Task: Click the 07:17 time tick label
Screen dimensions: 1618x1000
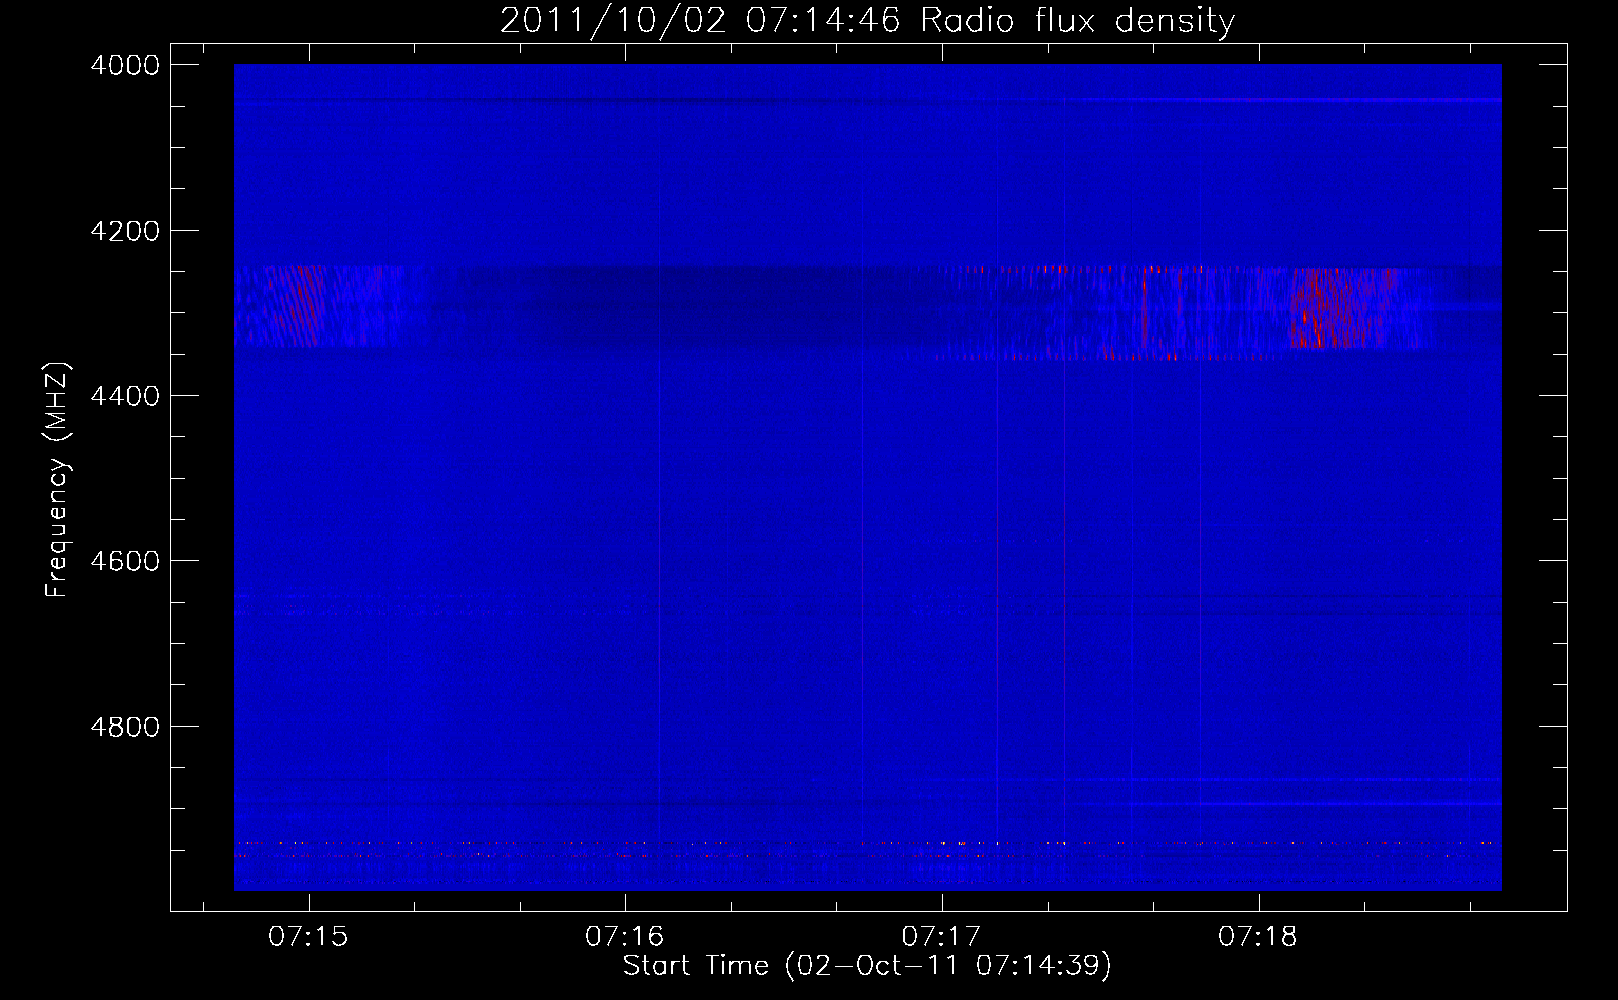Action: tap(941, 937)
